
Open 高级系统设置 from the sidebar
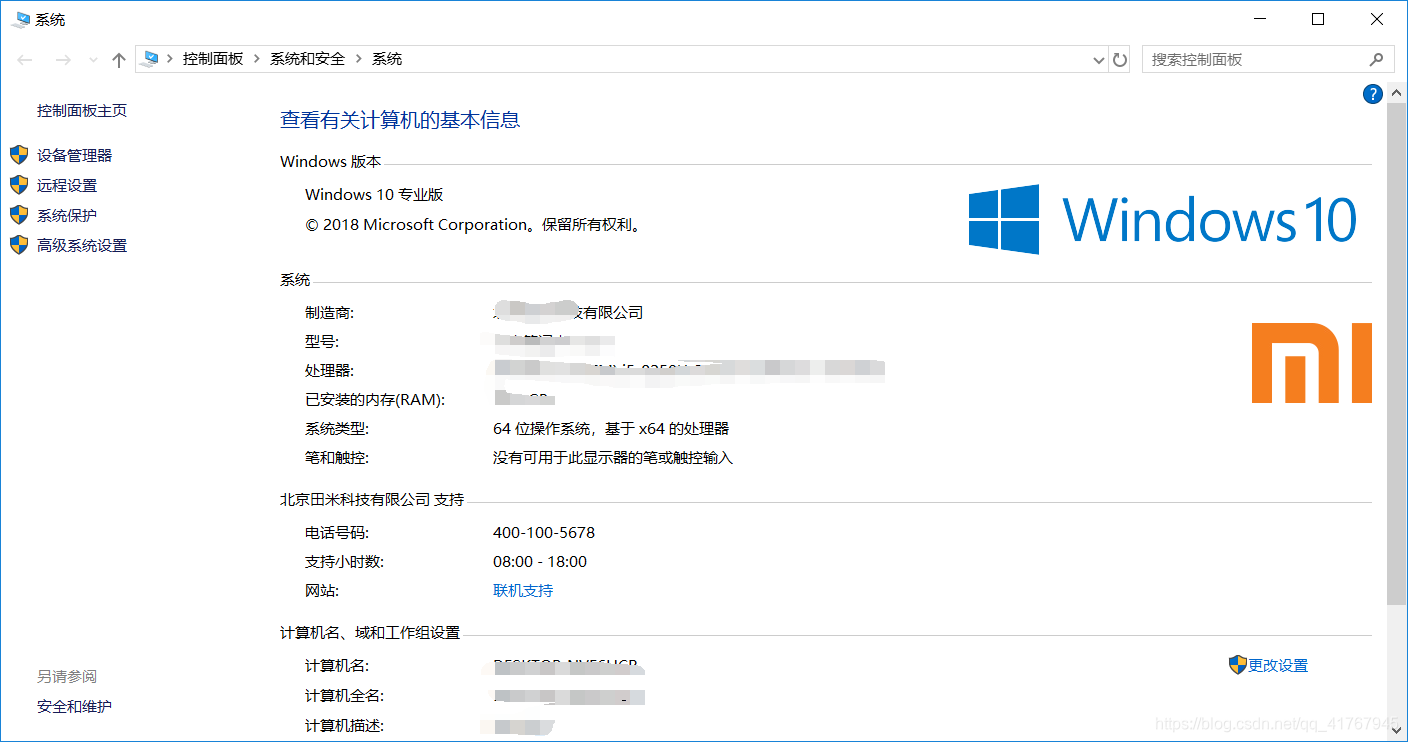click(82, 245)
